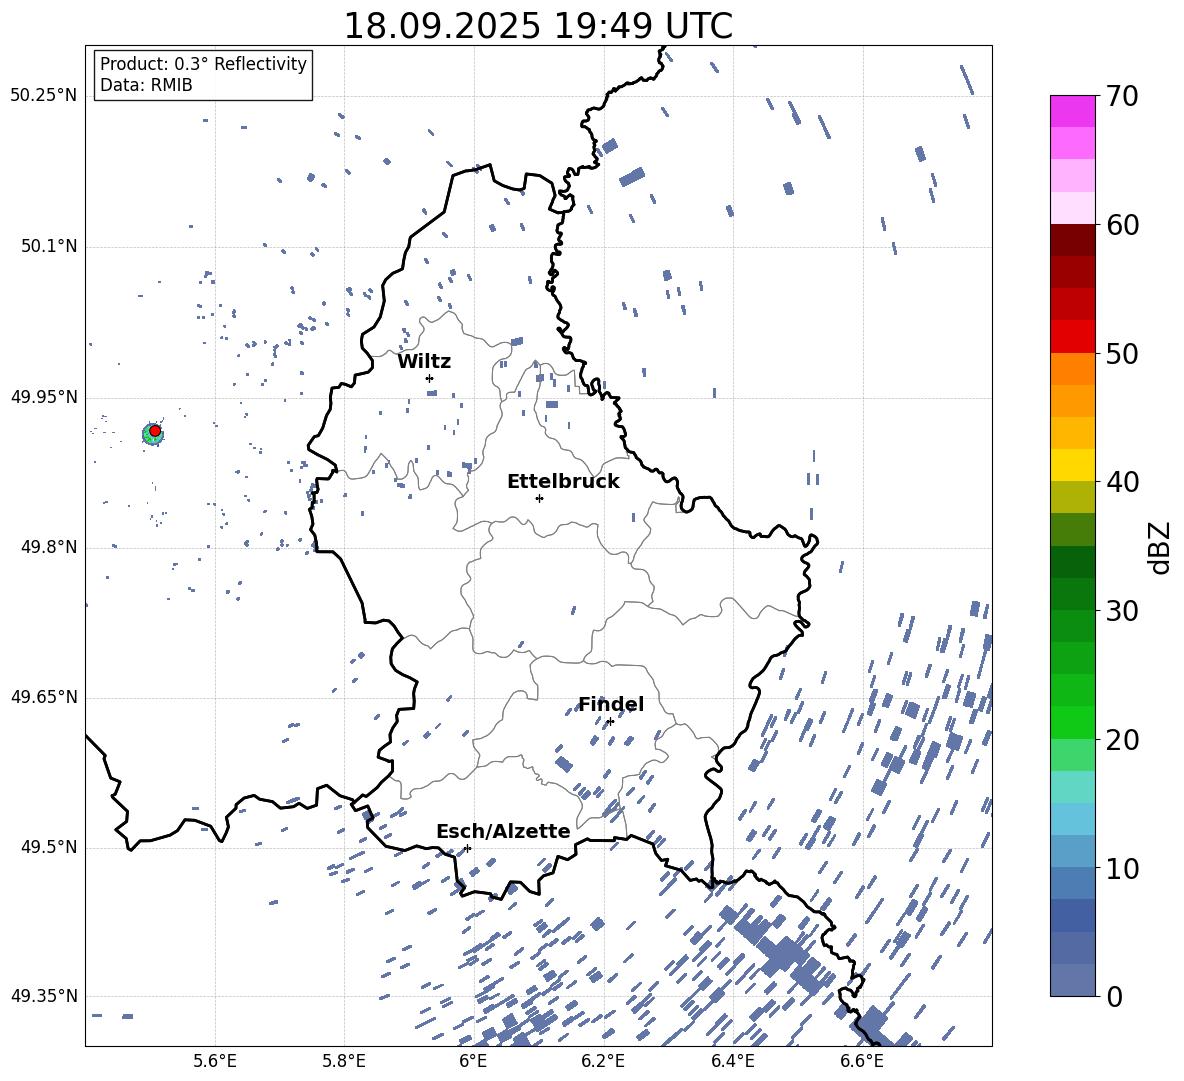The image size is (1184, 1081).
Task: Click longitude label 5.6°E
Action: pyautogui.click(x=214, y=1061)
